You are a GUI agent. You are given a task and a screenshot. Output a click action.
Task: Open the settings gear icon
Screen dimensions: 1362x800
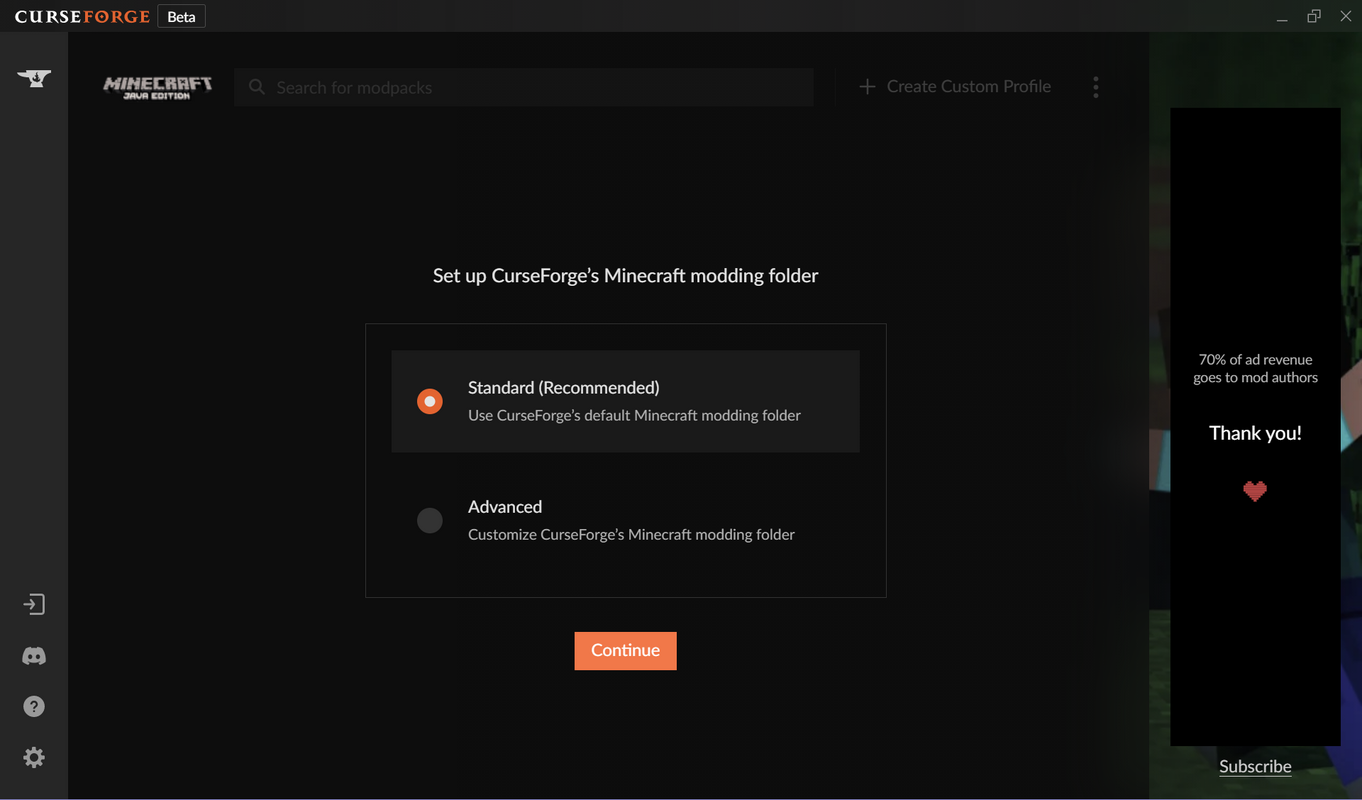click(34, 758)
